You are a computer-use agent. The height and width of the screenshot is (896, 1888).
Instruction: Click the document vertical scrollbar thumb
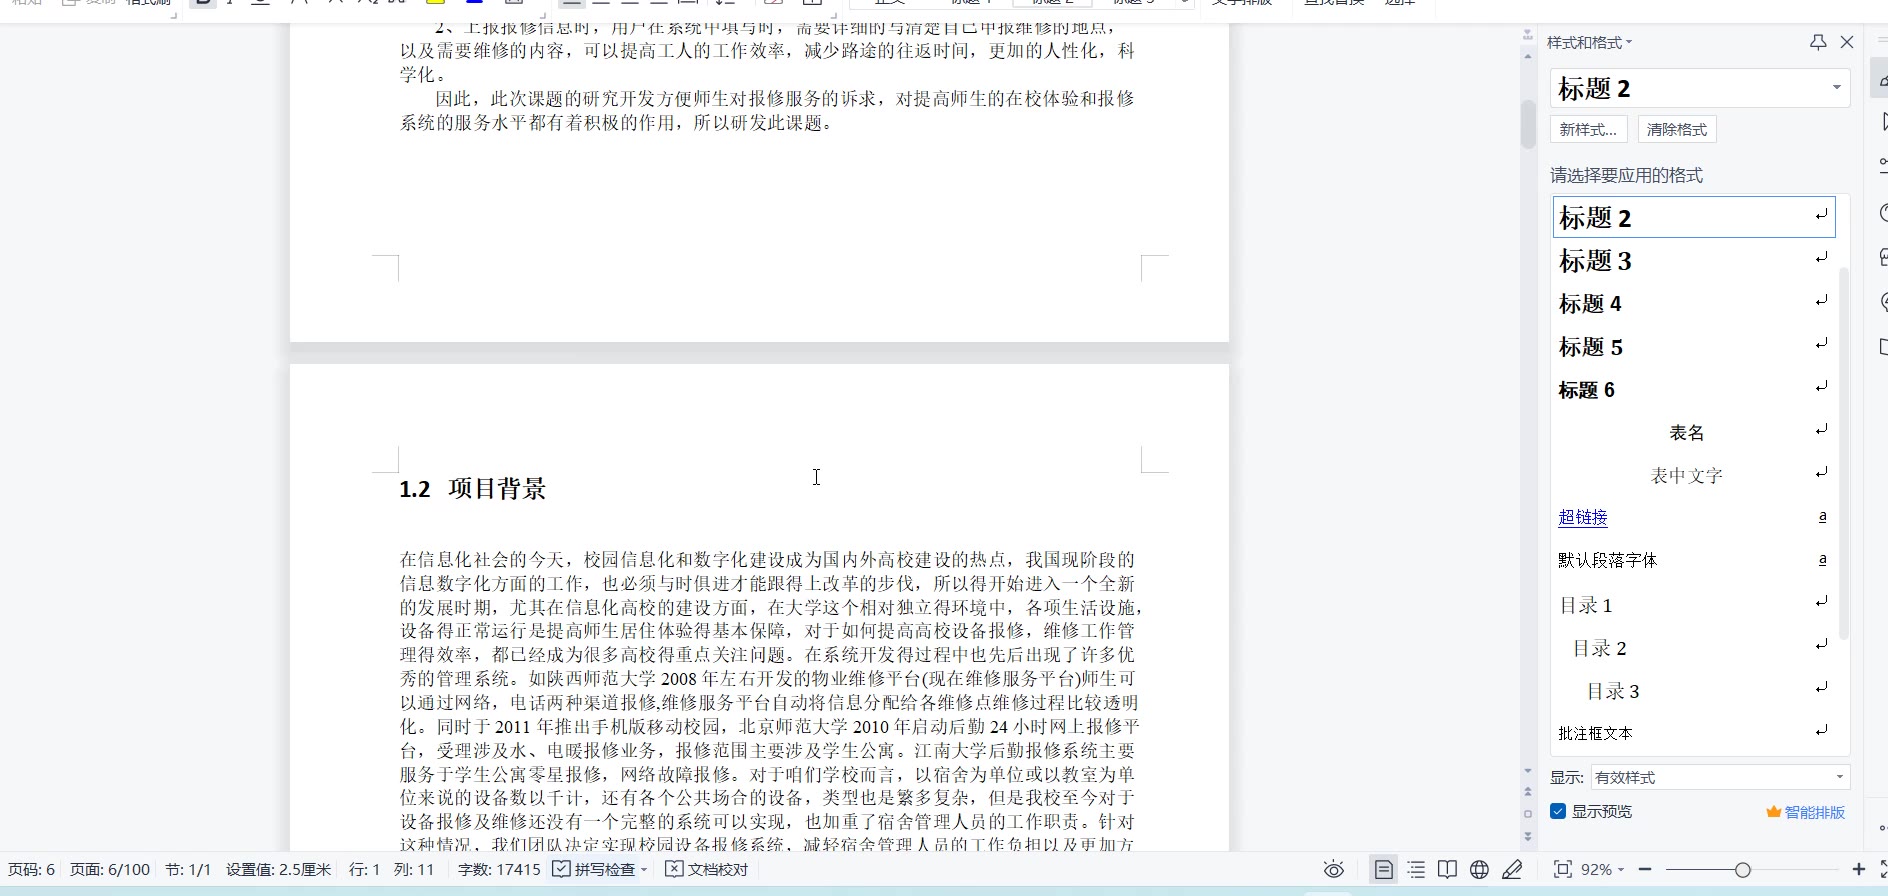(x=1527, y=124)
